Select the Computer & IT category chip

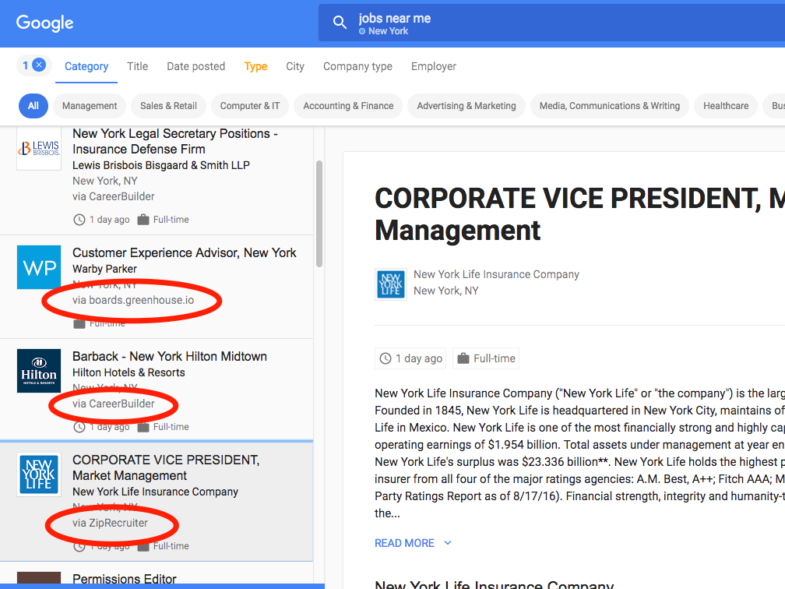250,106
